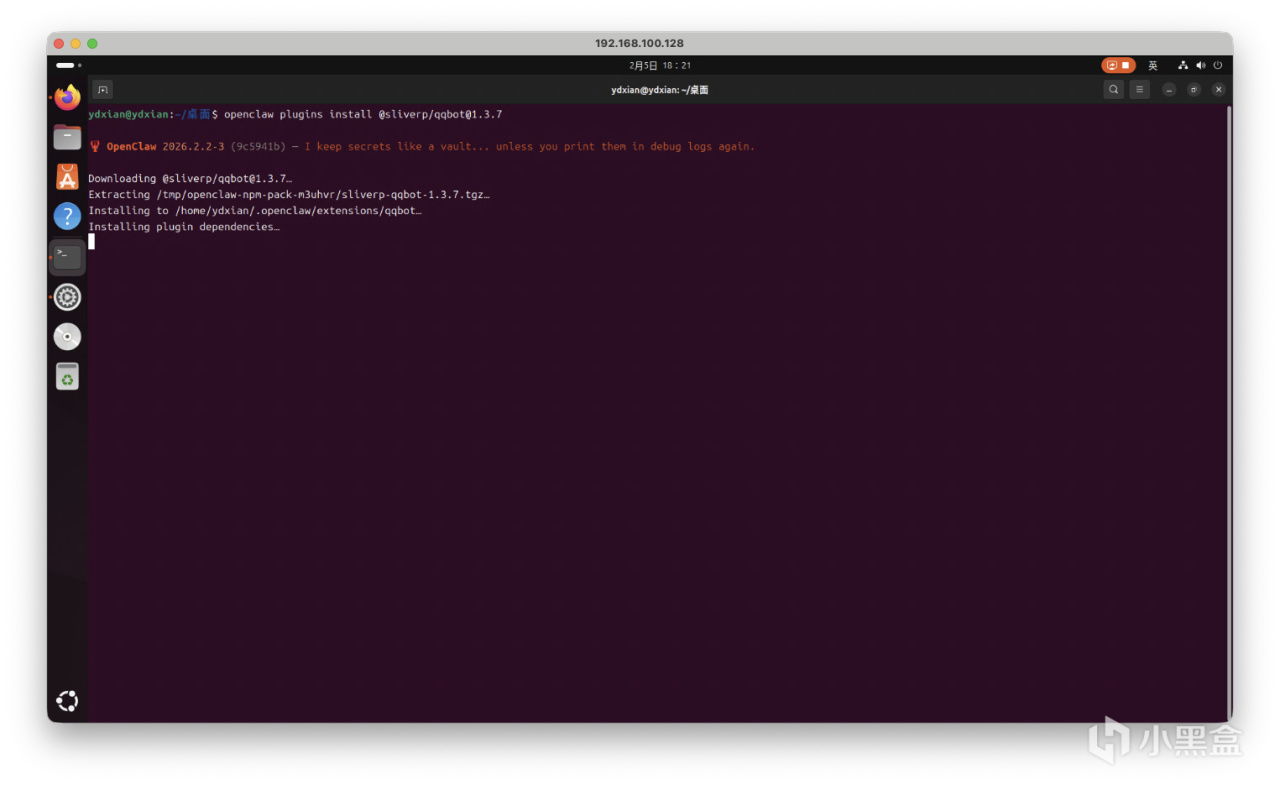Open Settings from the dock
This screenshot has height=785, width=1280.
(67, 297)
